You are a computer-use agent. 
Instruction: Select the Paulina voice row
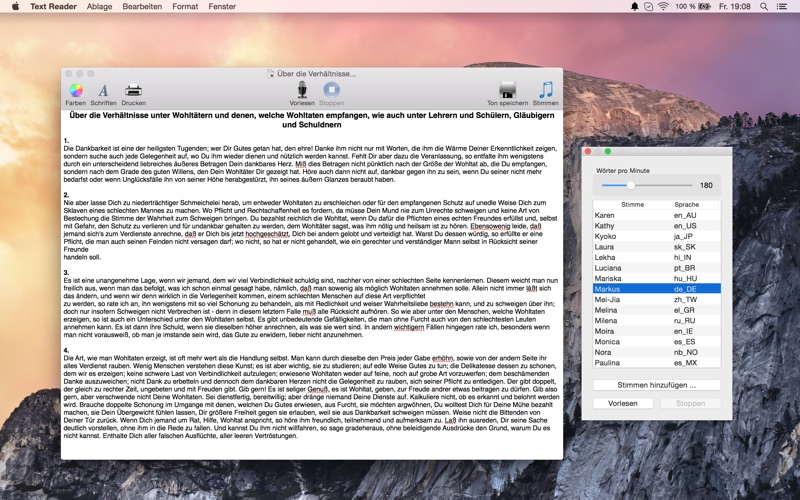click(657, 363)
